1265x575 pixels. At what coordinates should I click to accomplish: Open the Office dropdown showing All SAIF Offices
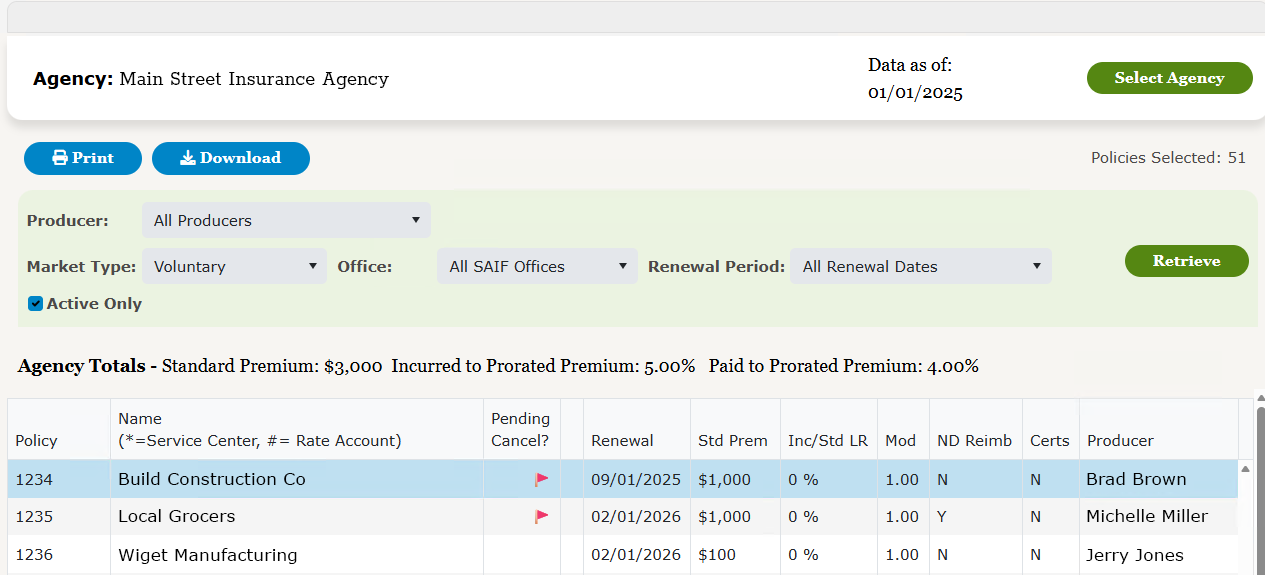coord(537,267)
